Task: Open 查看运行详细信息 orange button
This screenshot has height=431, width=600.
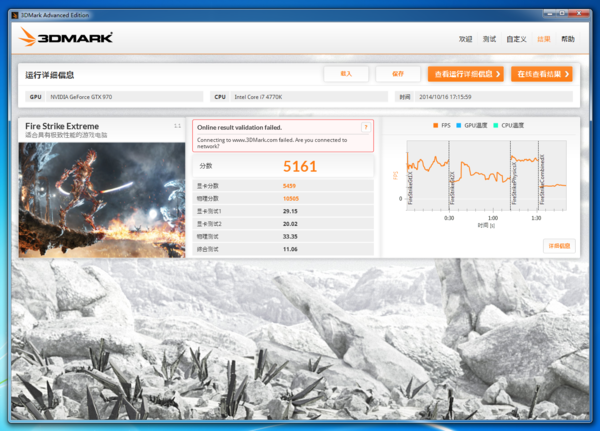Action: [466, 74]
